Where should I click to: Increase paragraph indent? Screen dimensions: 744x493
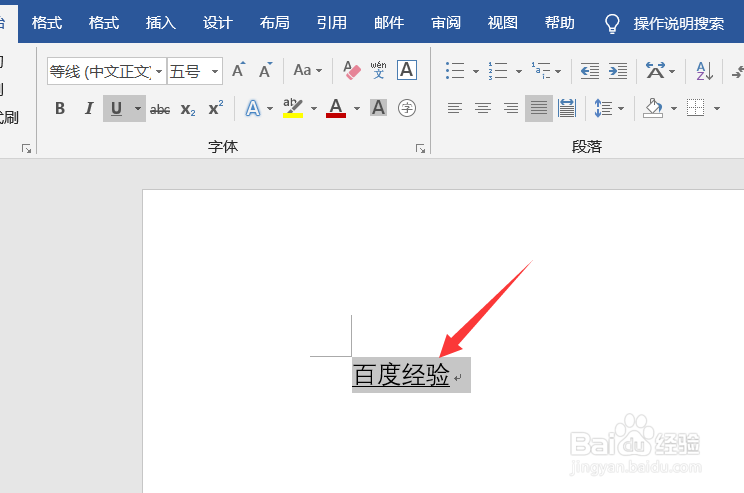tap(618, 71)
